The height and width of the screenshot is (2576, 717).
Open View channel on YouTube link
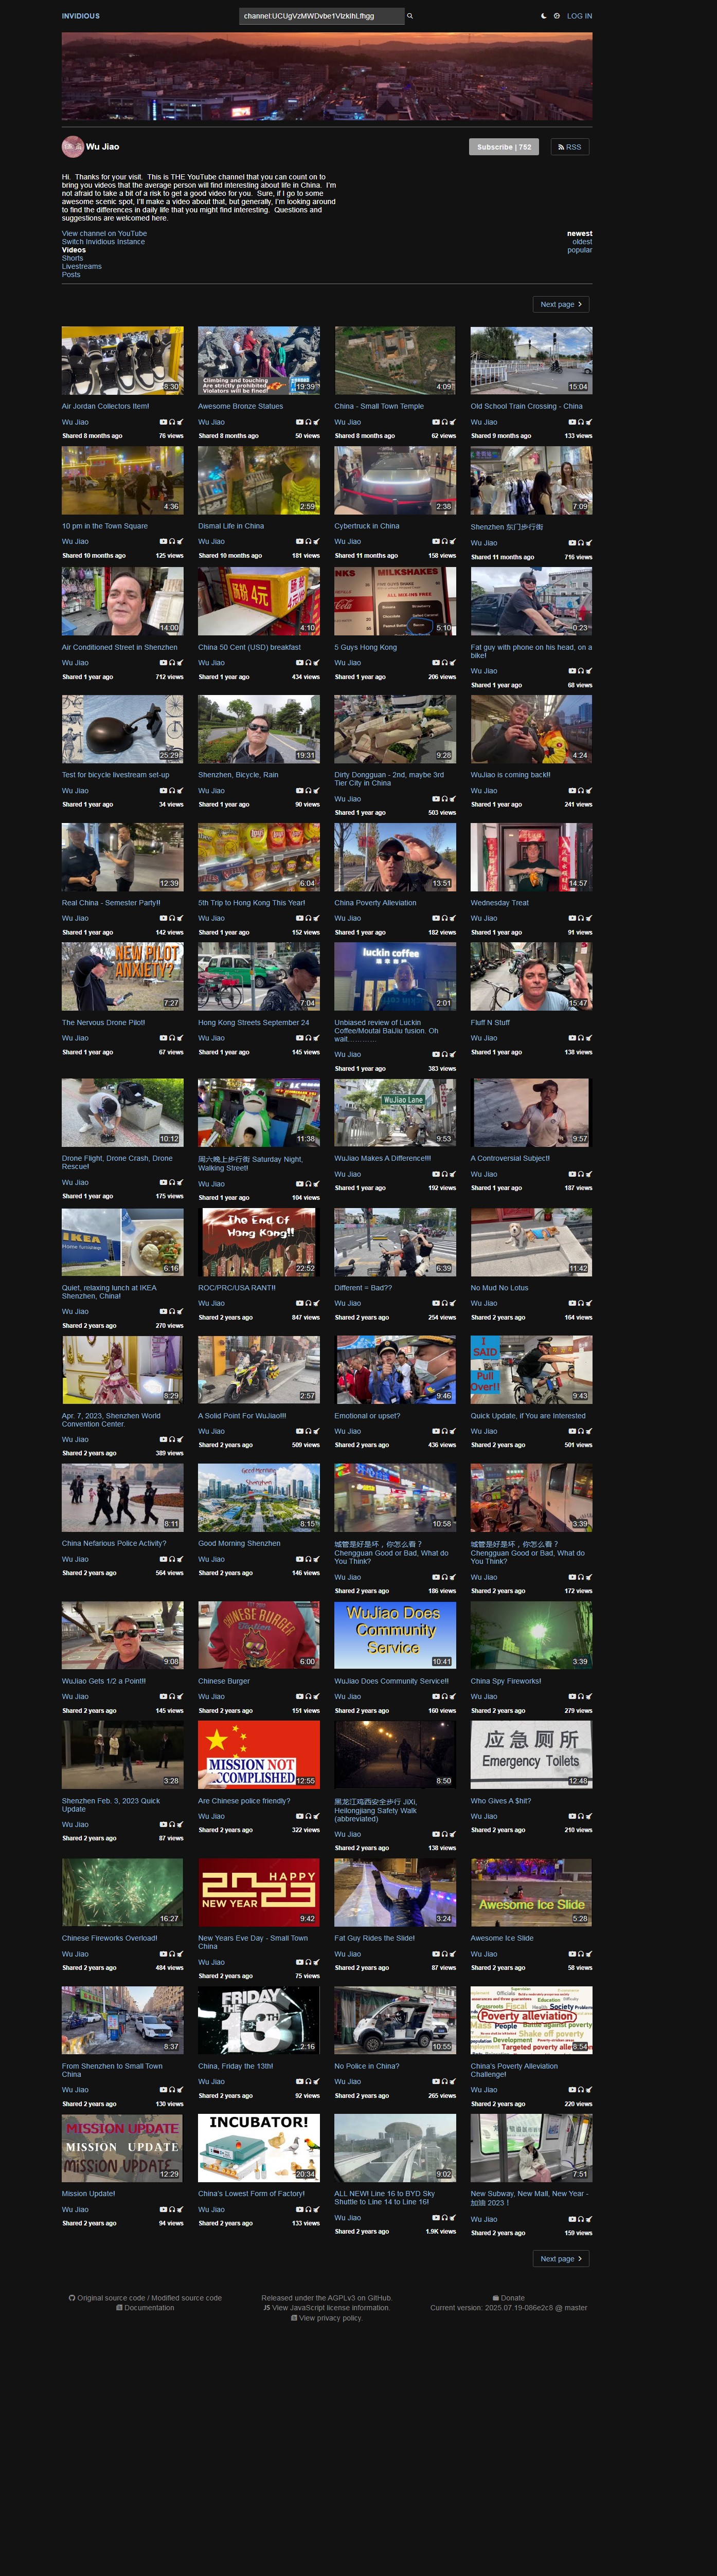tap(104, 233)
